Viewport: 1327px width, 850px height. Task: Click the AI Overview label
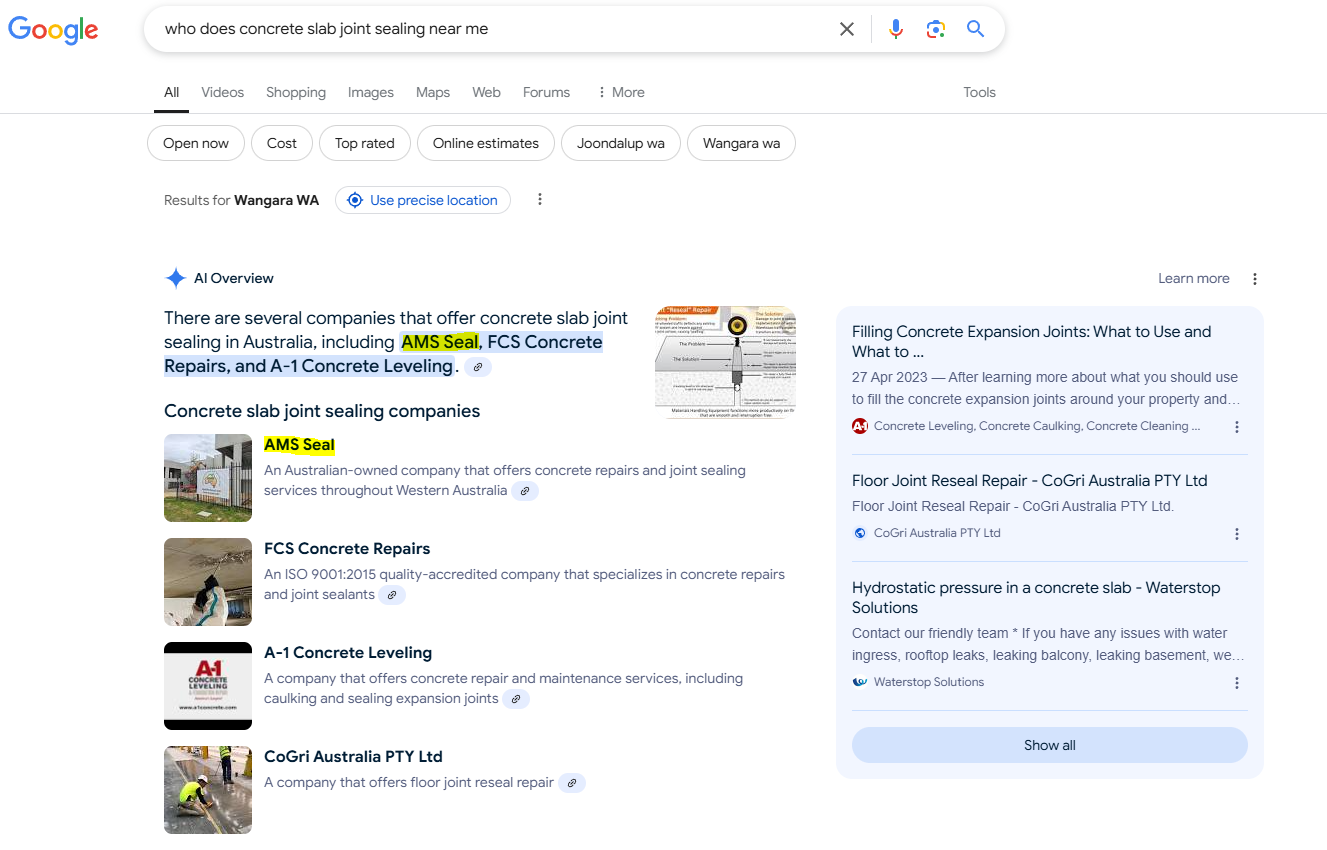(x=234, y=279)
